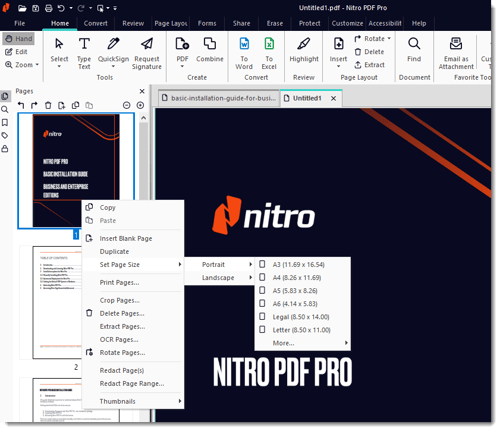Open the File menu
Screen dimensions: 500x431
[20, 23]
